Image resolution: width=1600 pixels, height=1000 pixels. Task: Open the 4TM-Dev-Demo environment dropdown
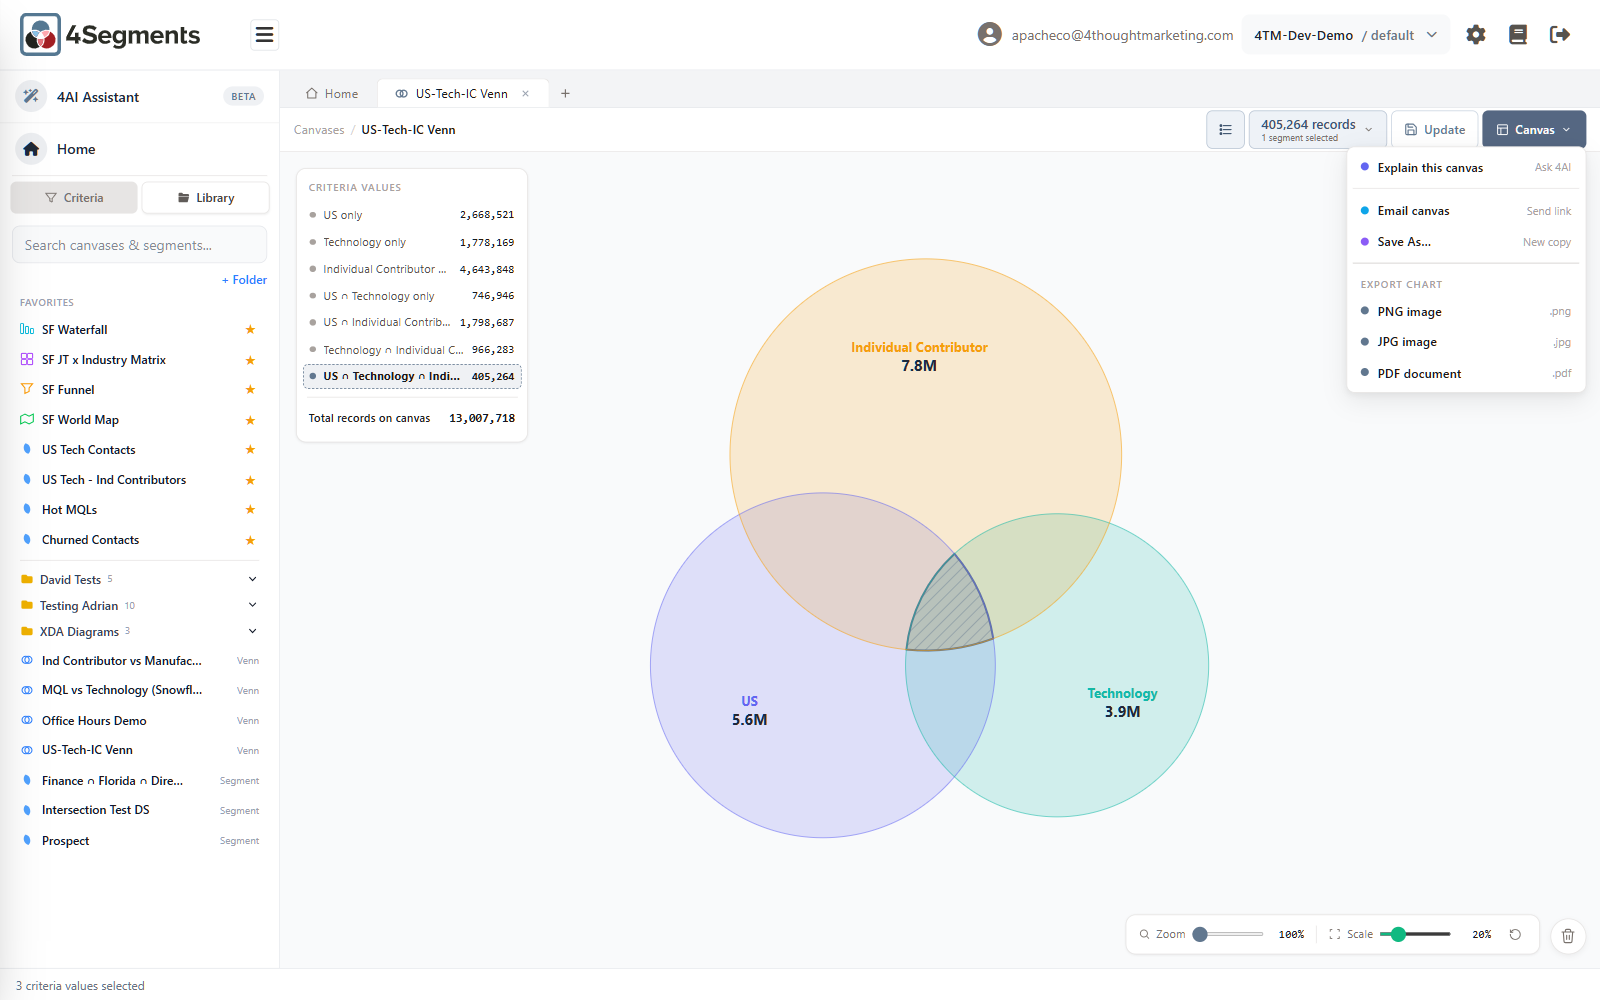click(1345, 35)
